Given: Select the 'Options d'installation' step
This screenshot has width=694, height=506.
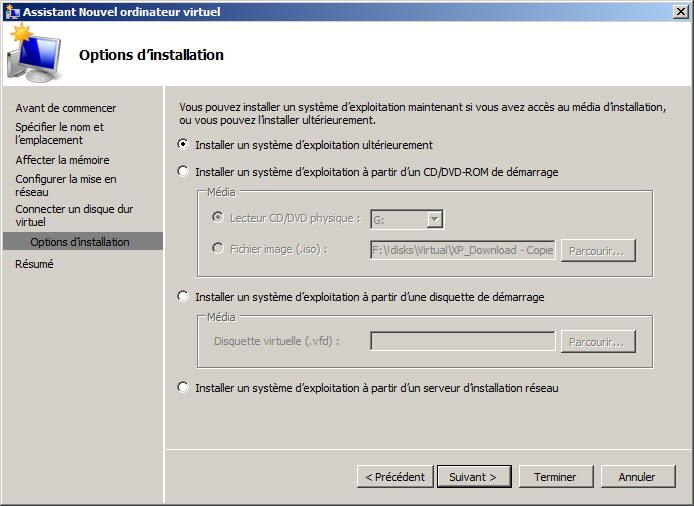Looking at the screenshot, I should 83,242.
